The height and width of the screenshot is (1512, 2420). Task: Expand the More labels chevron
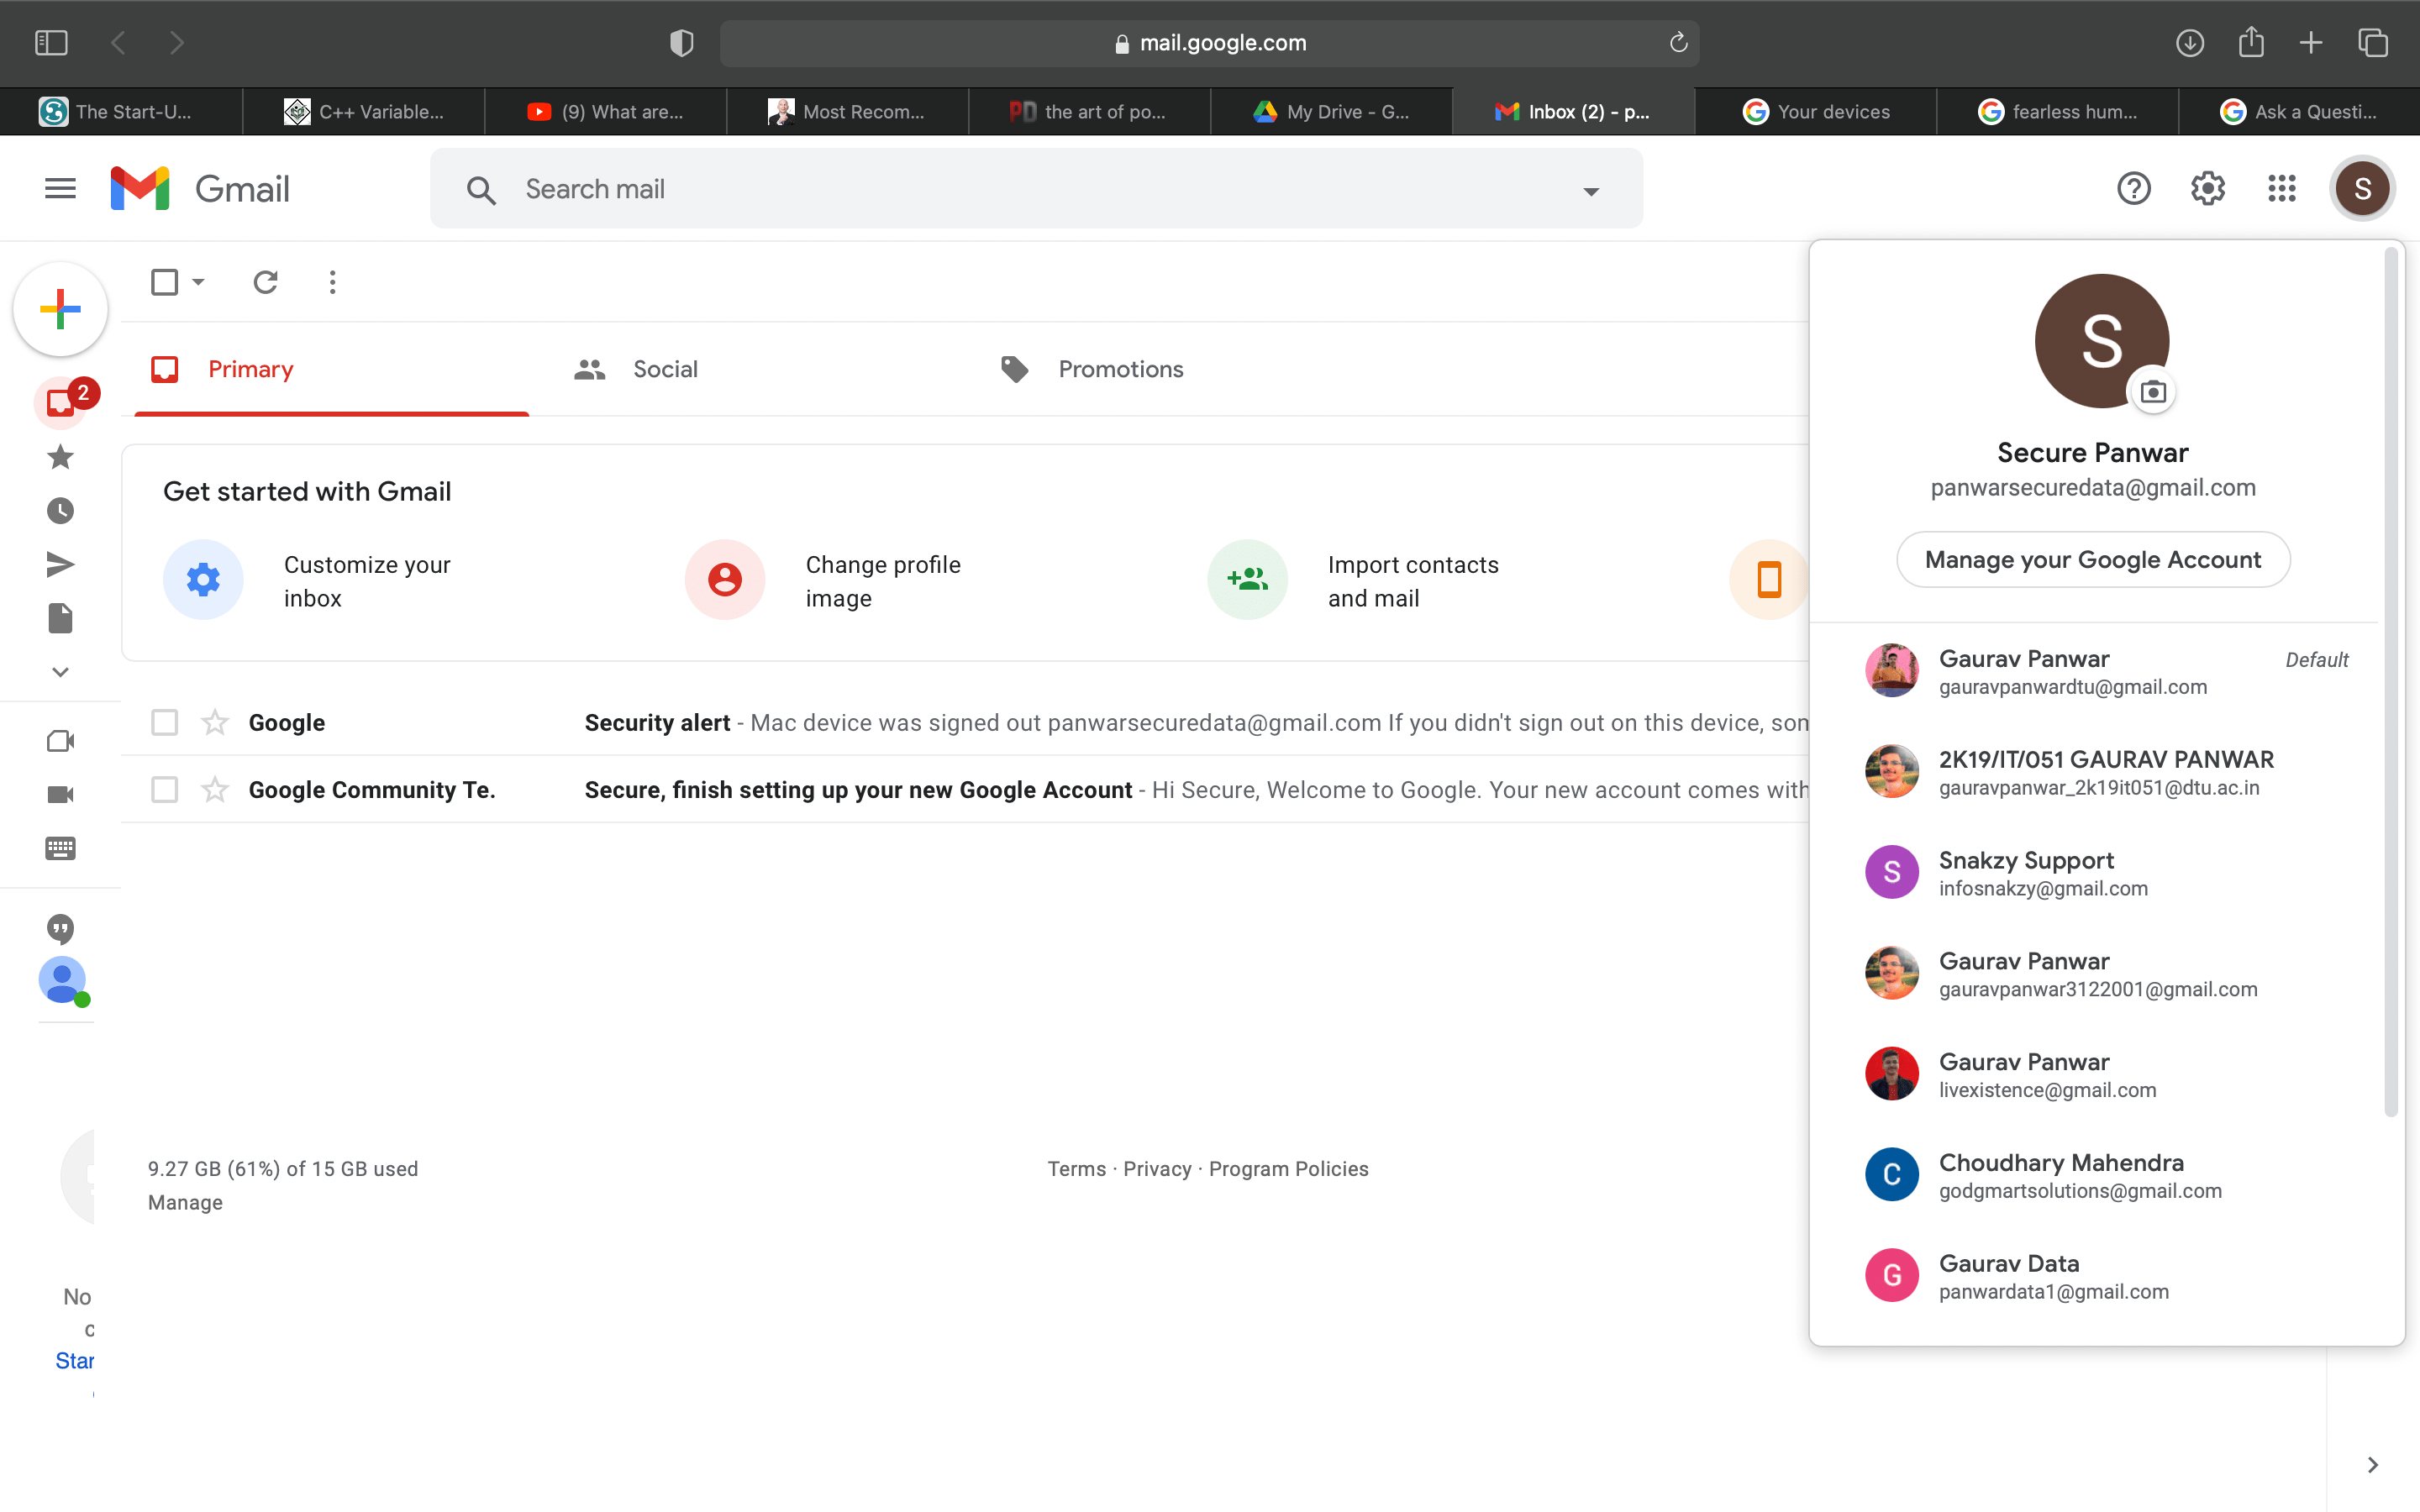coord(60,672)
